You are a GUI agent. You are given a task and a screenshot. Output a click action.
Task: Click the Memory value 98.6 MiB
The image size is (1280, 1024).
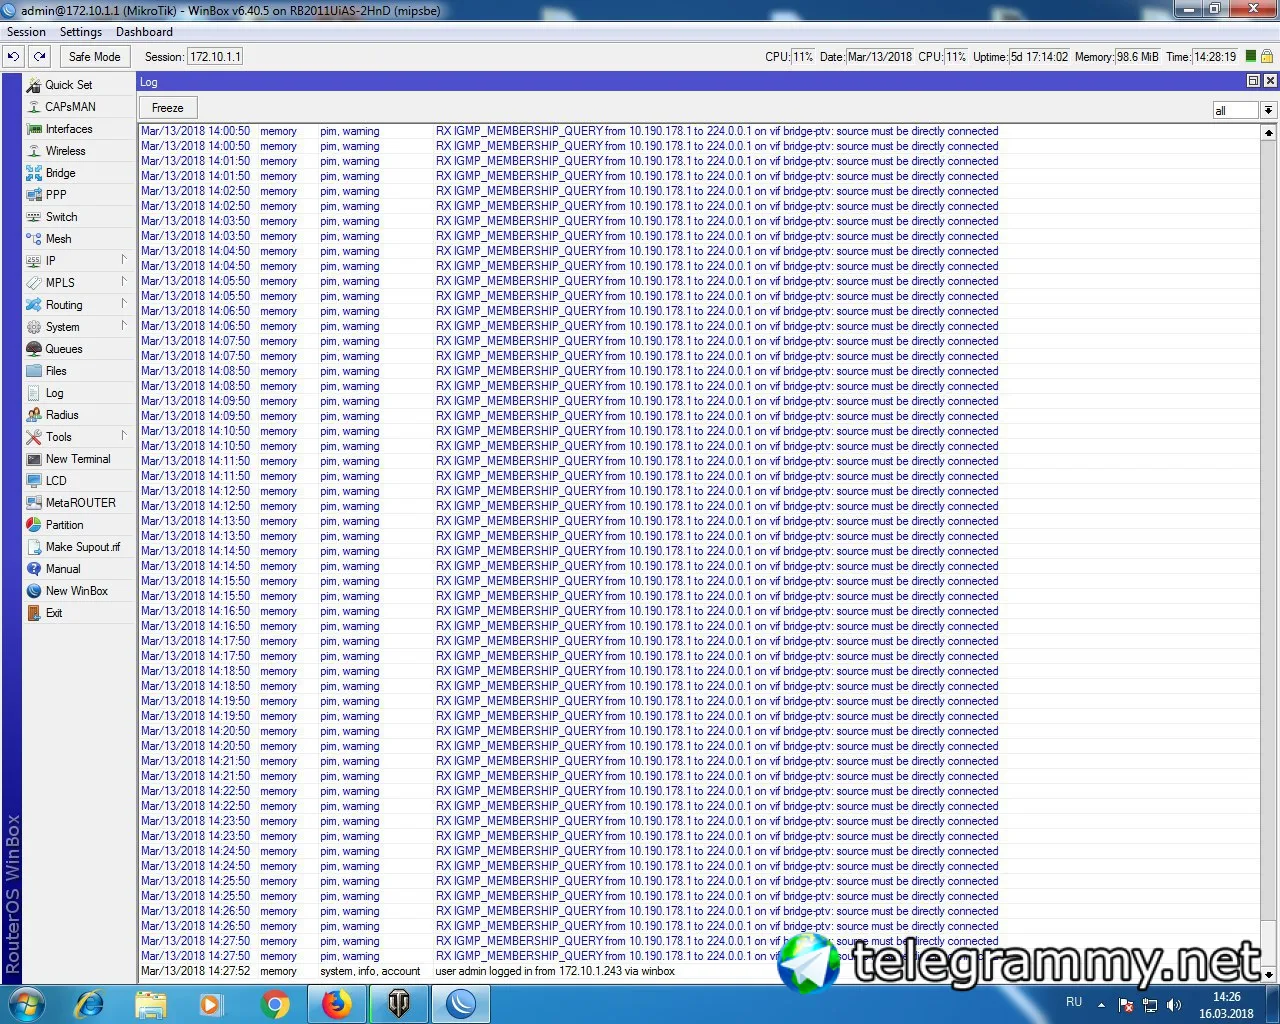(1137, 57)
